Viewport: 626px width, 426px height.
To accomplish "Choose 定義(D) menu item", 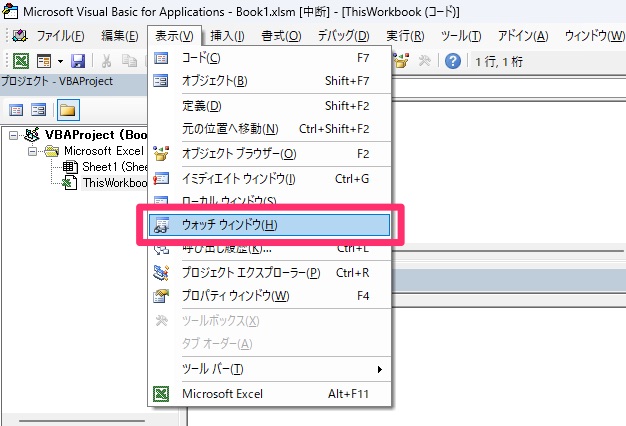I will pos(269,106).
